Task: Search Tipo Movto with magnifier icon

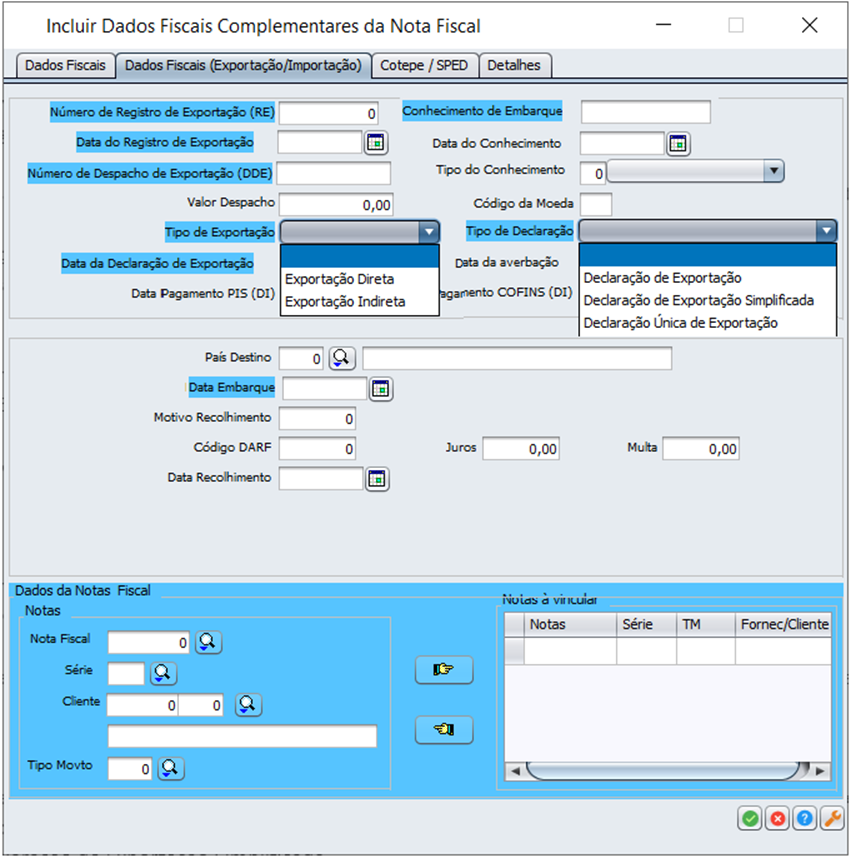Action: pyautogui.click(x=171, y=768)
